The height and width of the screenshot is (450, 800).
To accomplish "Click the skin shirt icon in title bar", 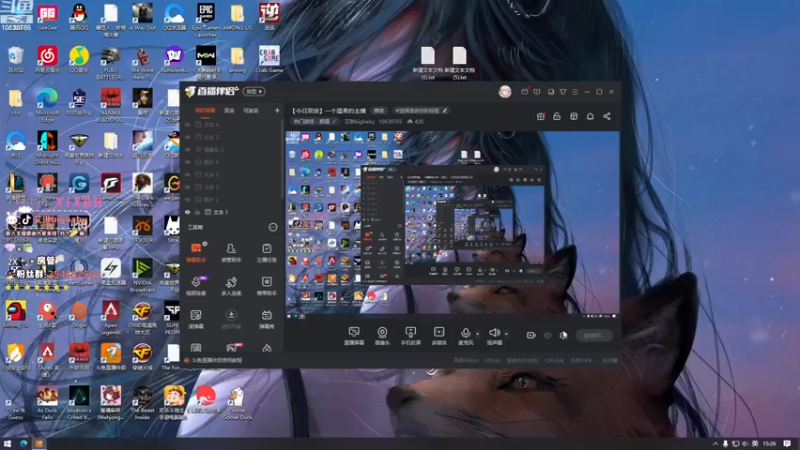I will point(563,92).
